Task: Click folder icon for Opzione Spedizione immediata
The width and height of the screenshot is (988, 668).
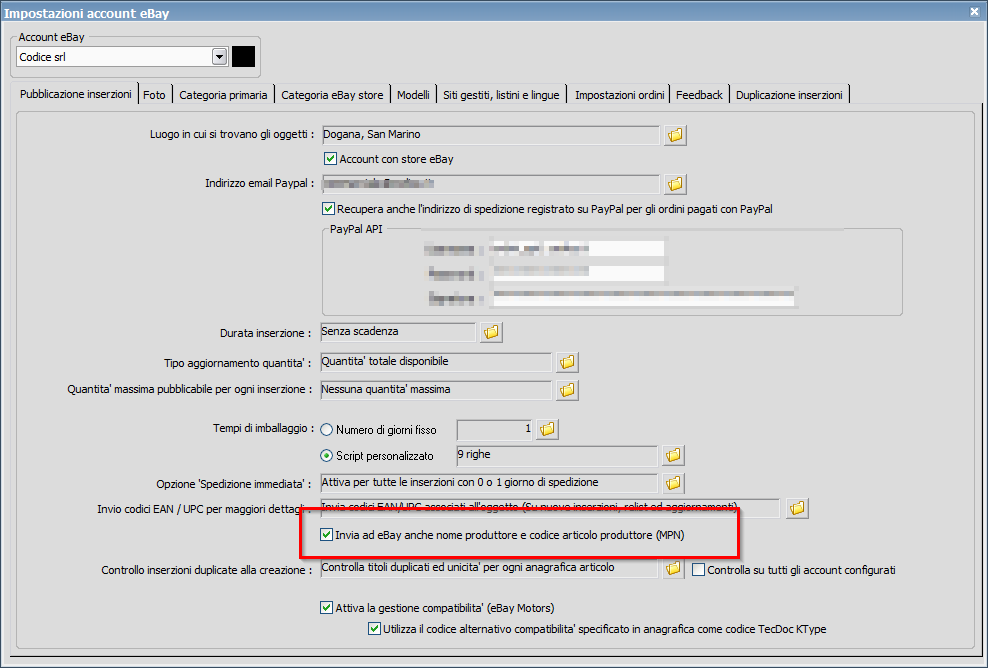Action: coord(673,483)
